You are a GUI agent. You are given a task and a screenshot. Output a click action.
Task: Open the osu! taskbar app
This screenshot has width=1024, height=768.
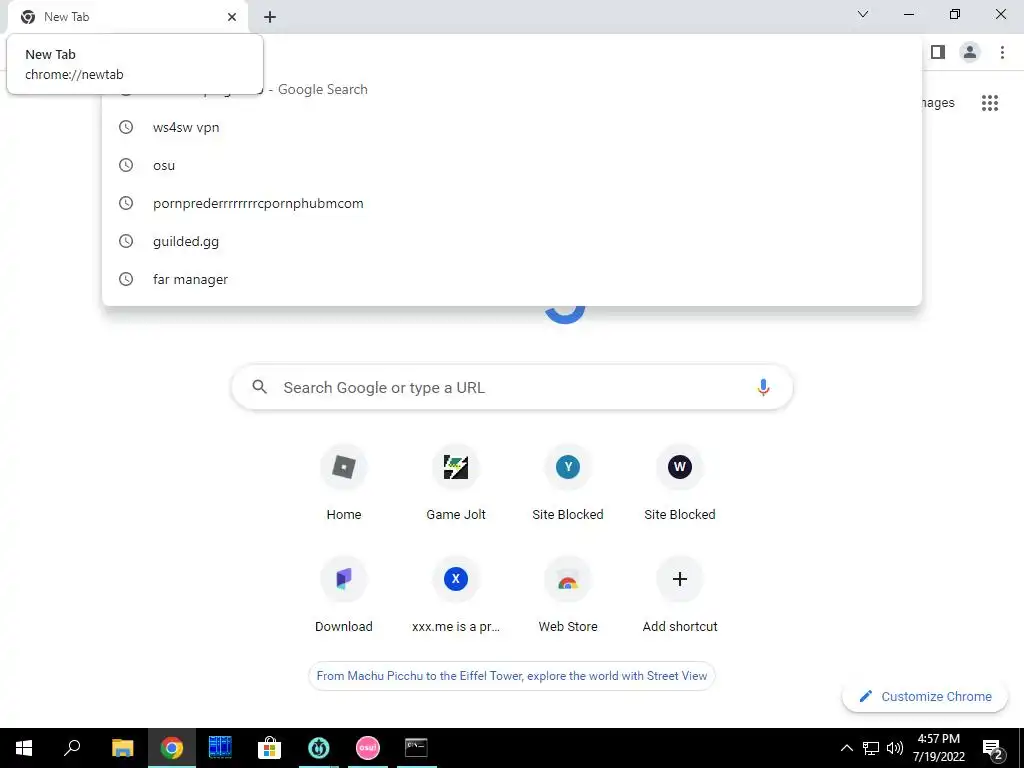(x=368, y=748)
